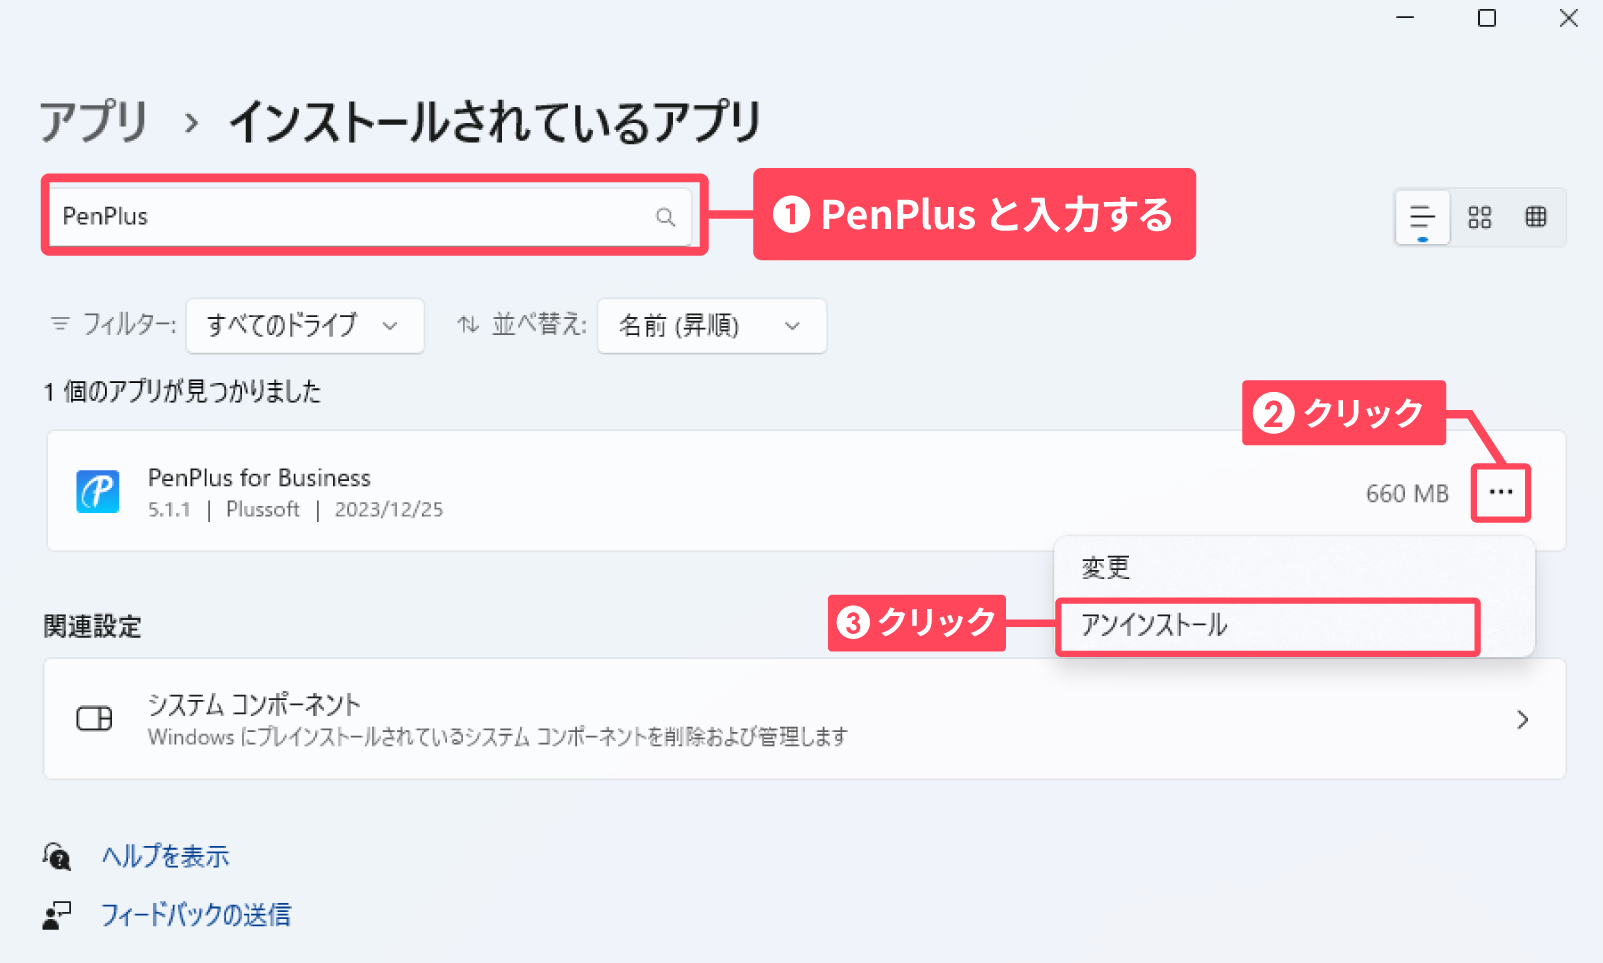Click the PenPlus for Business app name
Image resolution: width=1603 pixels, height=963 pixels.
click(259, 478)
